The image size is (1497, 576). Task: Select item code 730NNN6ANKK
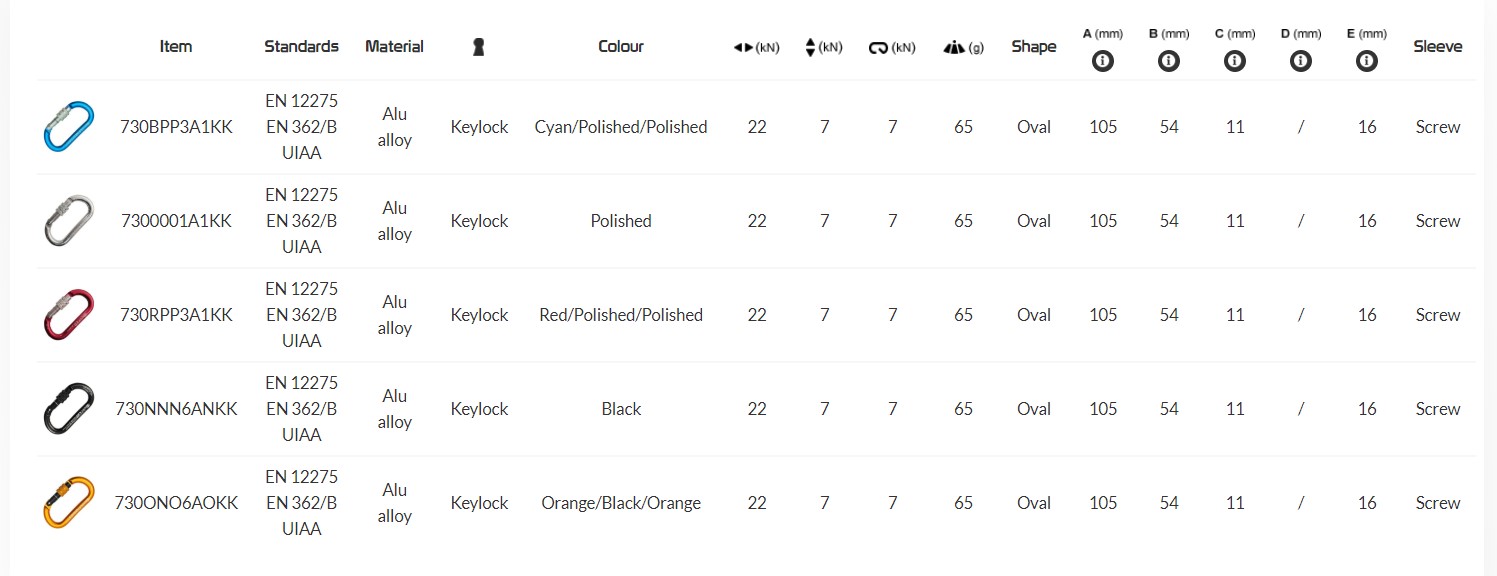point(176,409)
